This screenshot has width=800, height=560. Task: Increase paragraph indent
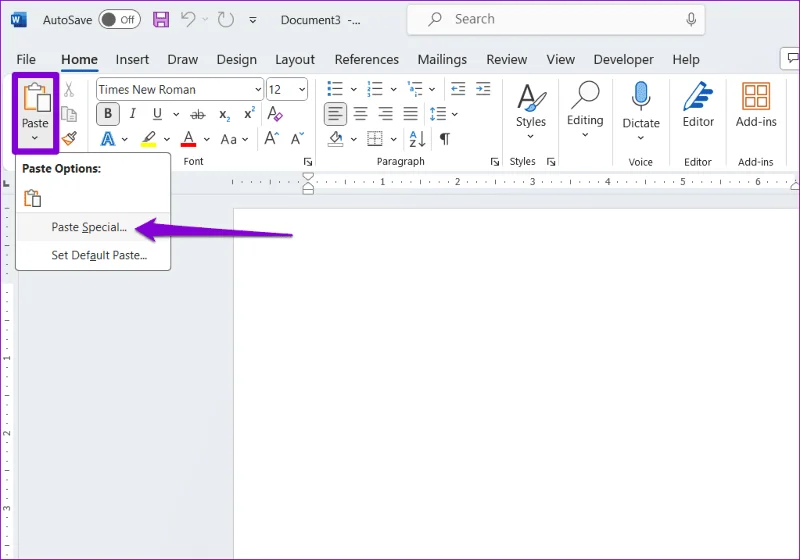pos(483,89)
